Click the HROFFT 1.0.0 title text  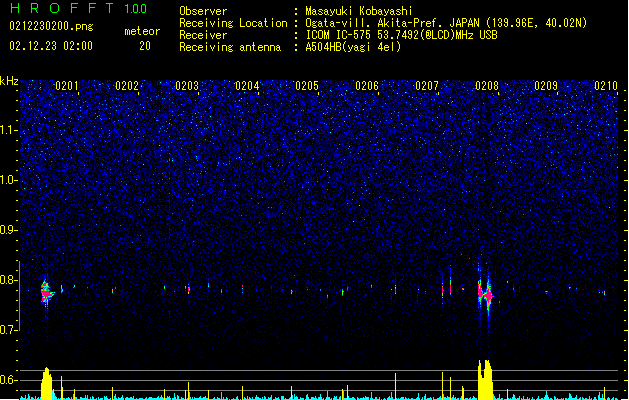pyautogui.click(x=79, y=8)
